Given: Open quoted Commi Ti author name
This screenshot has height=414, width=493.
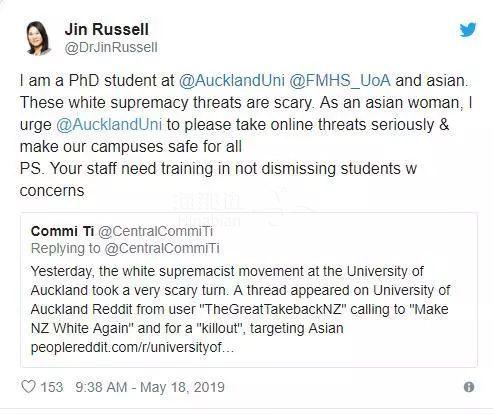Looking at the screenshot, I should pos(62,231).
